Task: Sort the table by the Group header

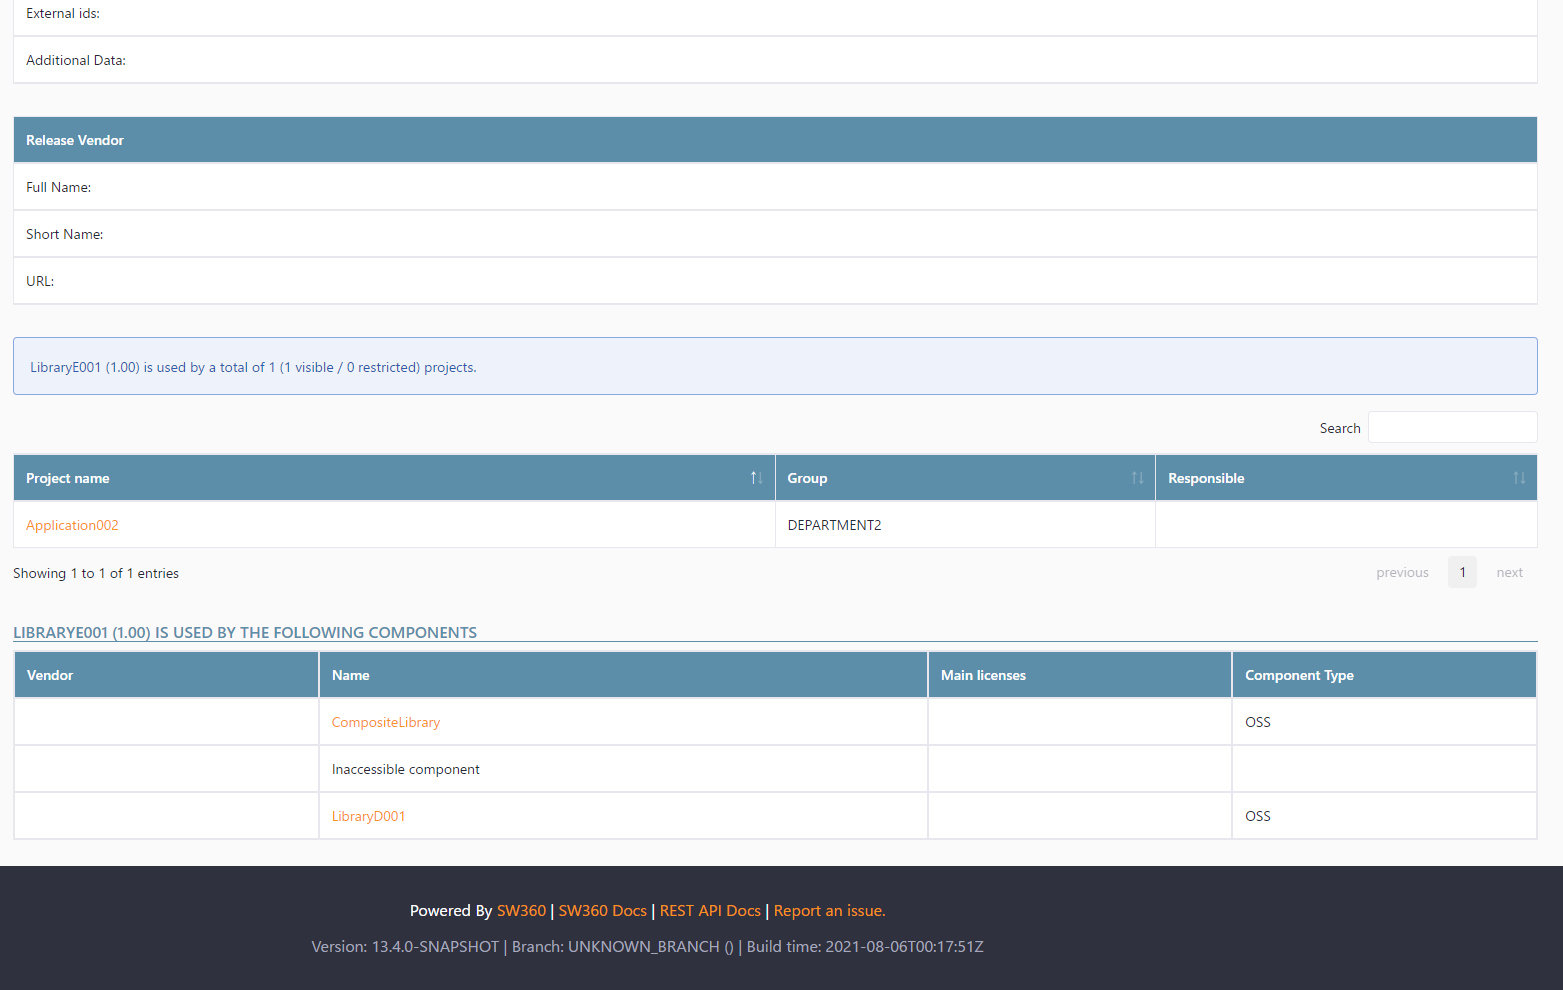Action: point(806,478)
